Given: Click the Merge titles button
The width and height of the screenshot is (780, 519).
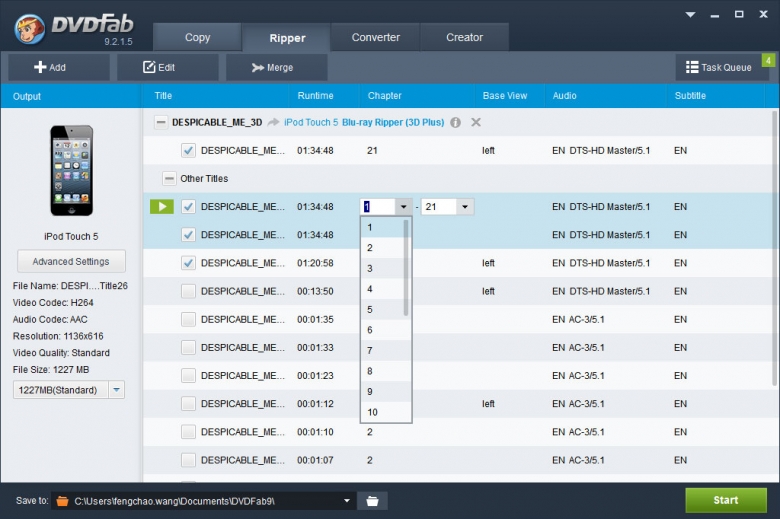Looking at the screenshot, I should [272, 67].
